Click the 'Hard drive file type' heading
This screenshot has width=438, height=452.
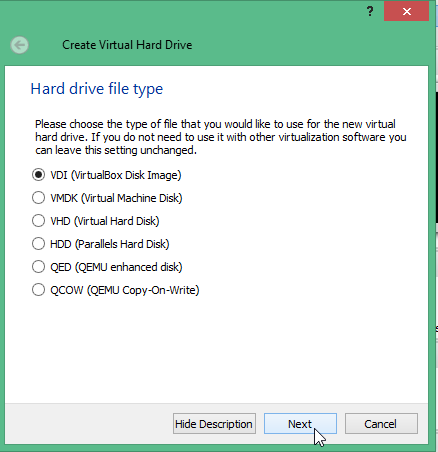coord(97,89)
